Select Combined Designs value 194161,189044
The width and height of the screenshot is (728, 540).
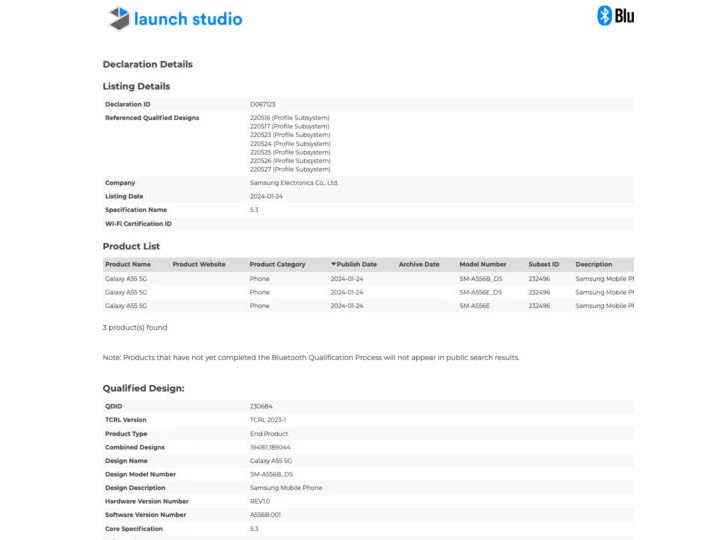coord(270,447)
